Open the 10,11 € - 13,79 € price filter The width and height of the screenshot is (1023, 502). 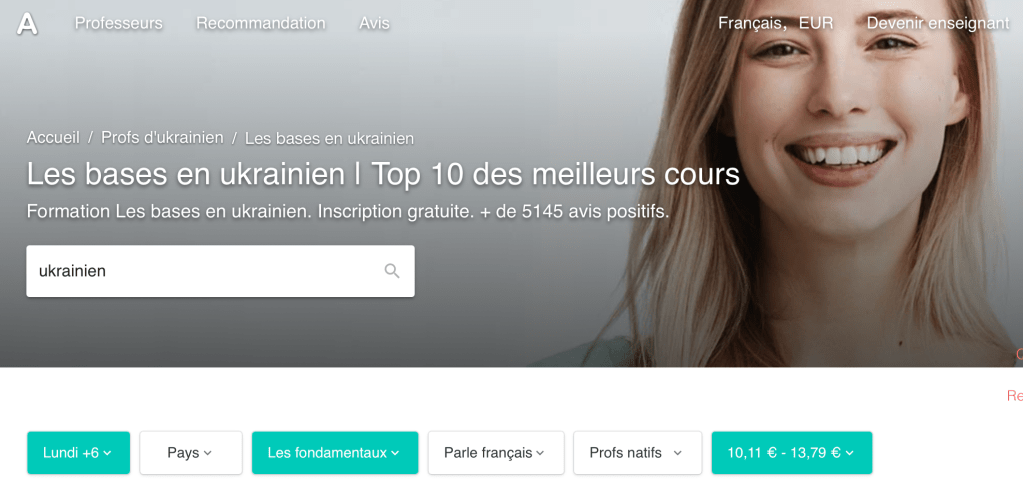[791, 452]
